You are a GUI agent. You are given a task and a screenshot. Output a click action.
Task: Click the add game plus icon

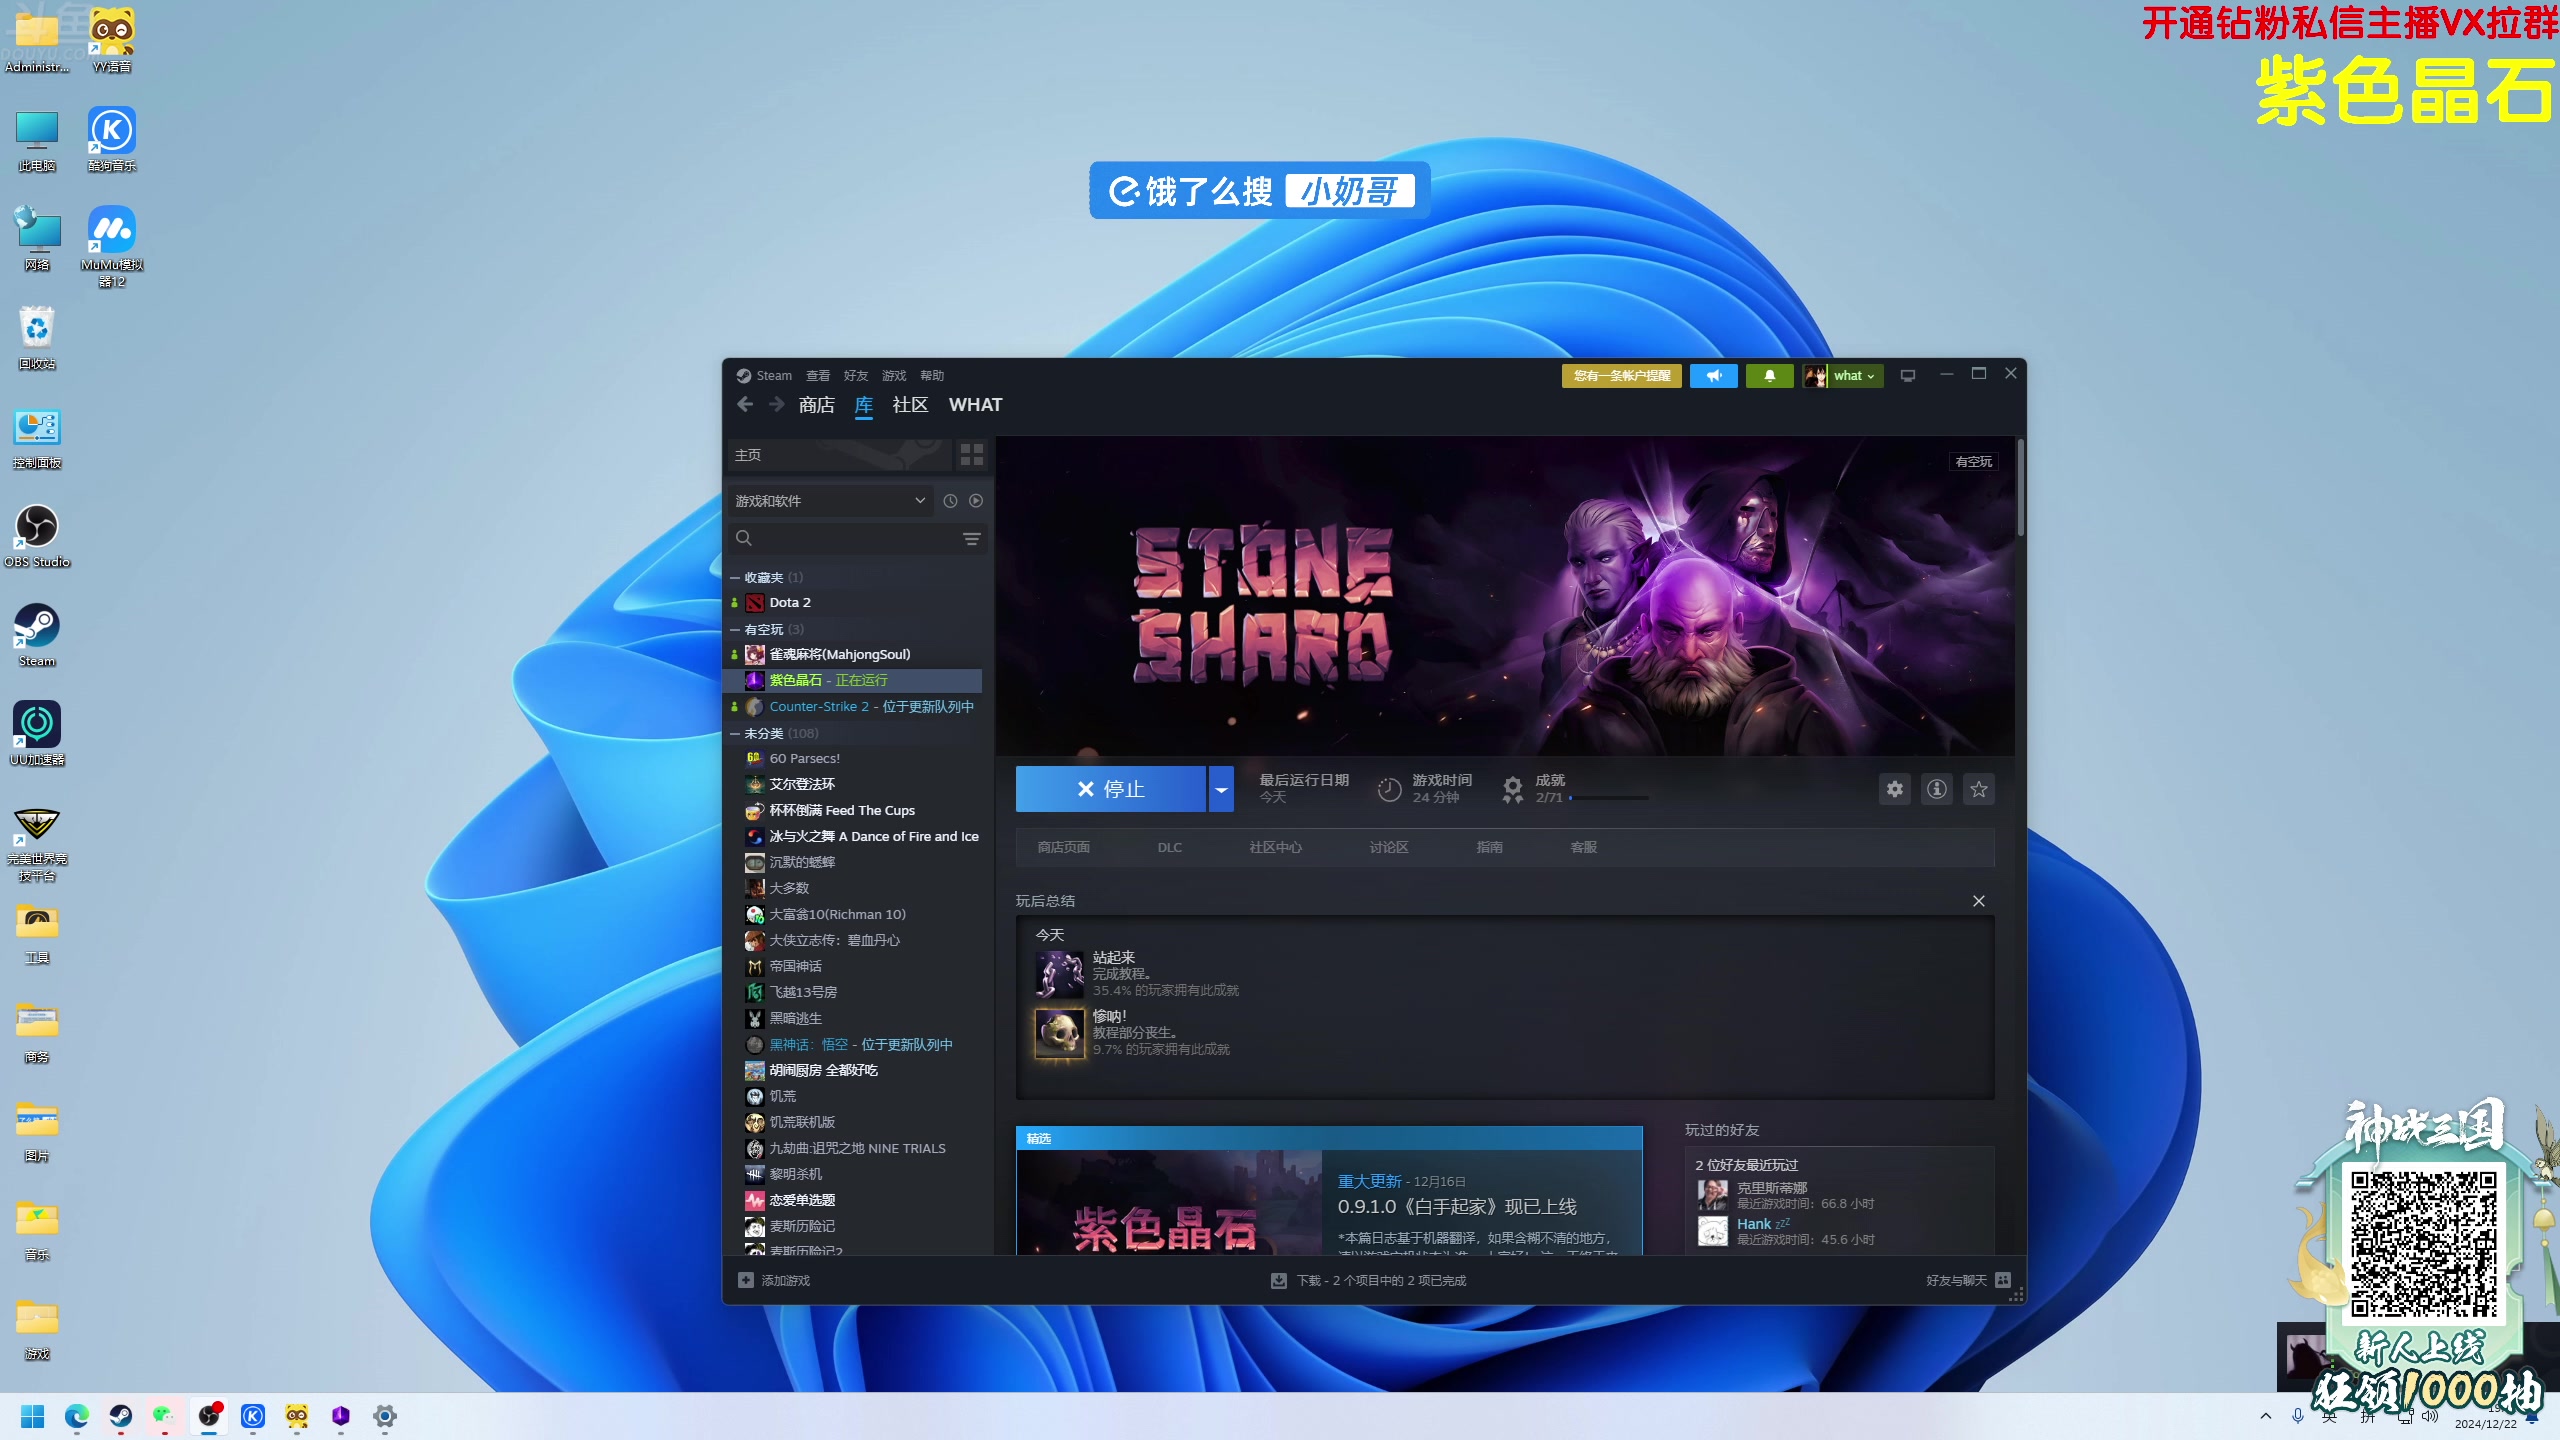pyautogui.click(x=746, y=1280)
